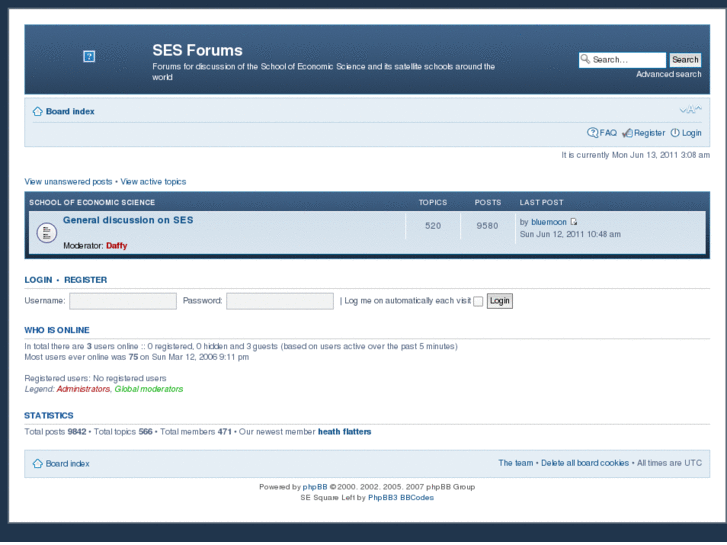Viewport: 727px width, 545px height.
Task: Focus the Password input field
Action: (x=280, y=301)
